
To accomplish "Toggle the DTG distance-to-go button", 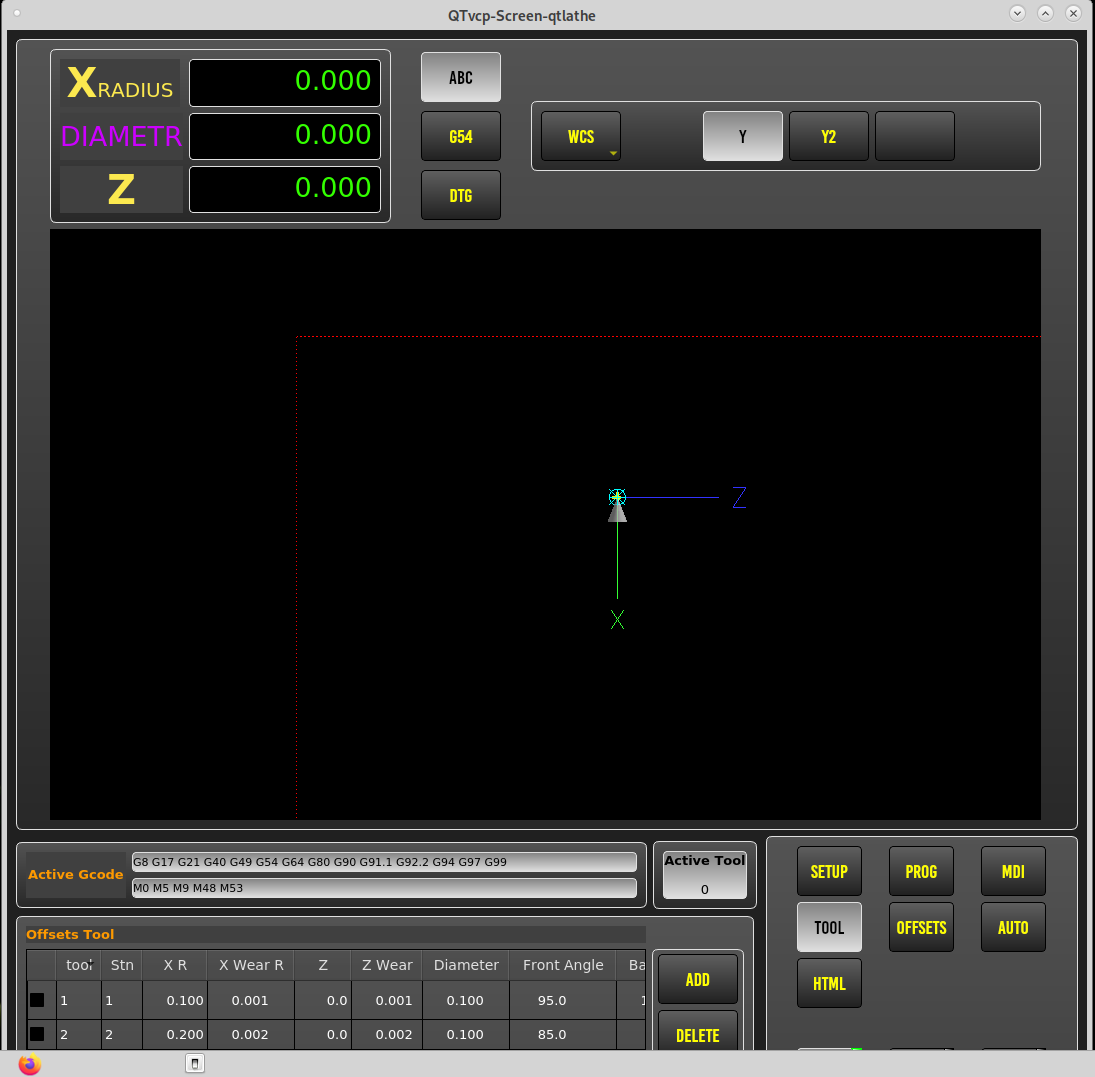I will [x=461, y=196].
